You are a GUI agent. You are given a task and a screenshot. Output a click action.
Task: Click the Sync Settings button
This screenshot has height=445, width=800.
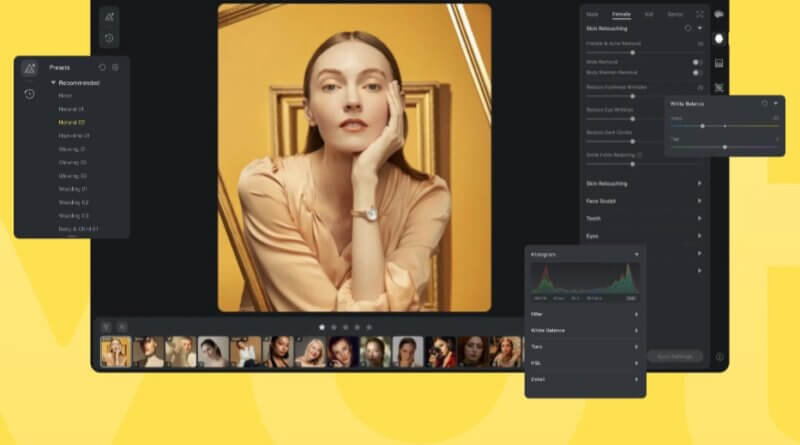(x=674, y=356)
